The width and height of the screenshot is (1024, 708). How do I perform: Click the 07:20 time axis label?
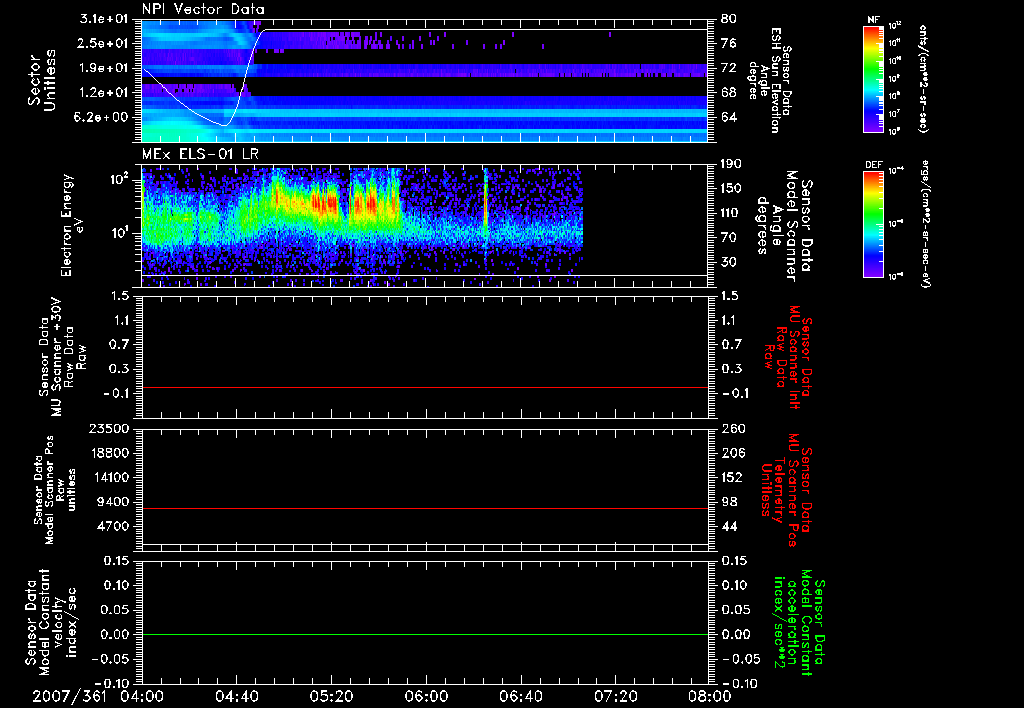tap(615, 697)
